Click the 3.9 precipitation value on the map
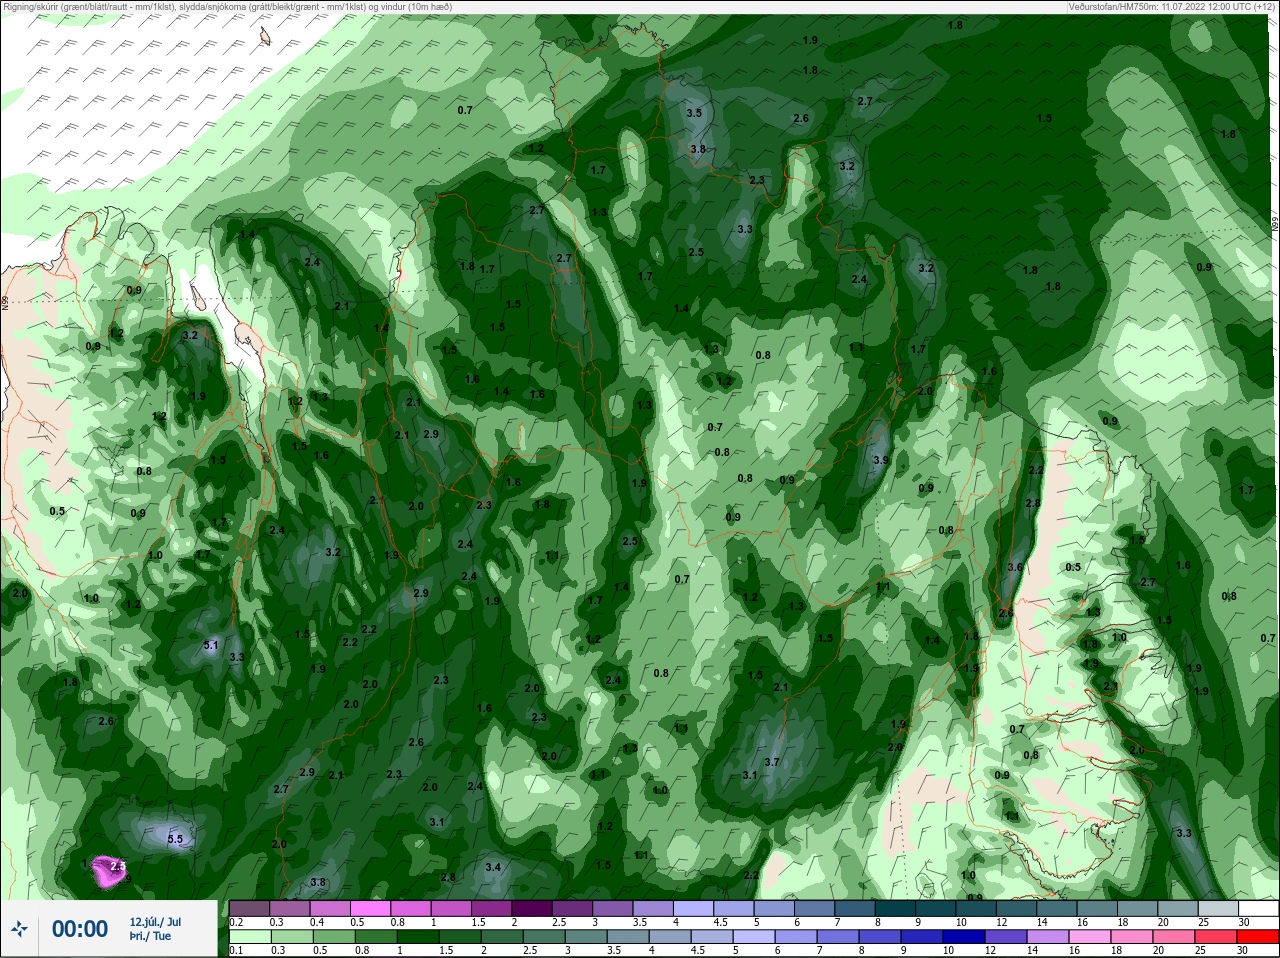 pos(880,460)
